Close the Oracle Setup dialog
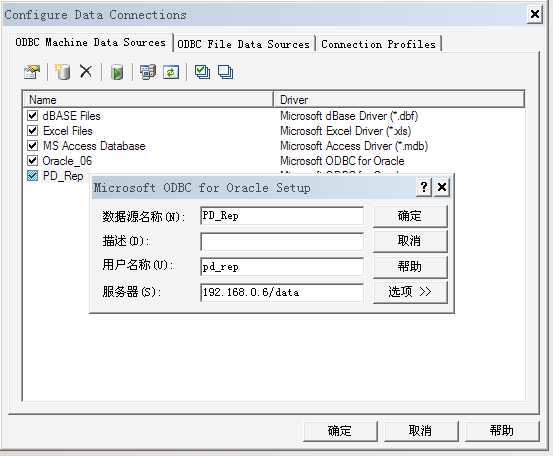Screen dimensions: 553x456 (x=442, y=187)
